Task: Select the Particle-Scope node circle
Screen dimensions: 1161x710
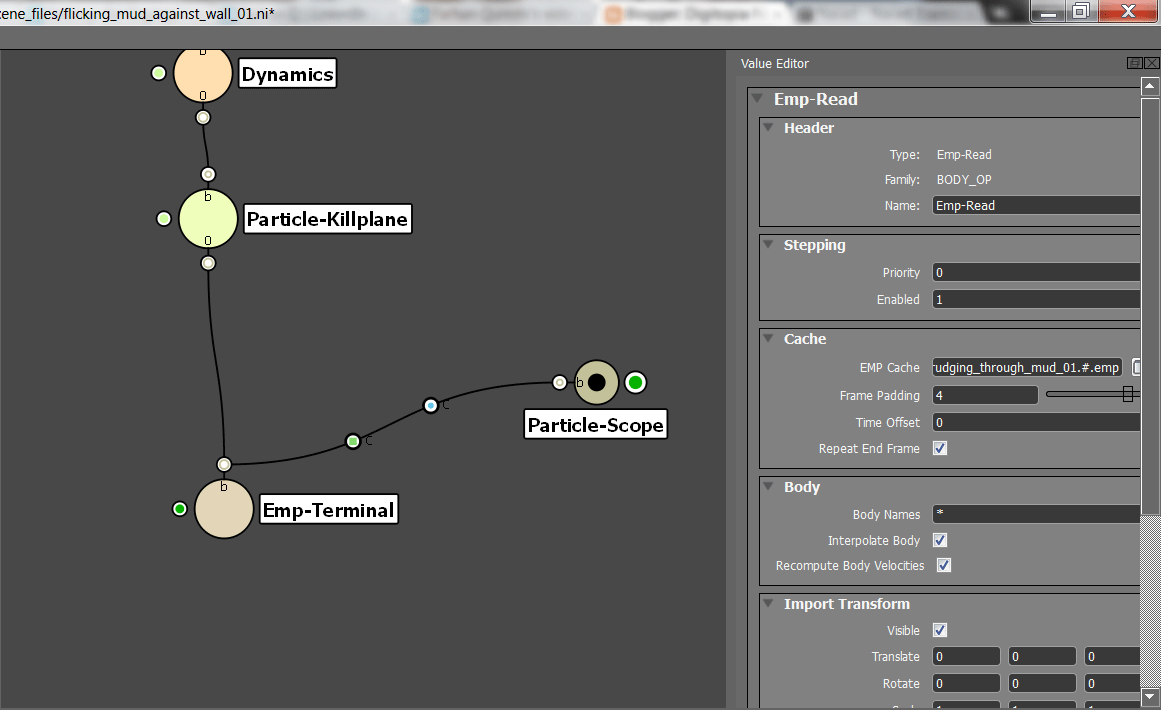Action: tap(597, 382)
